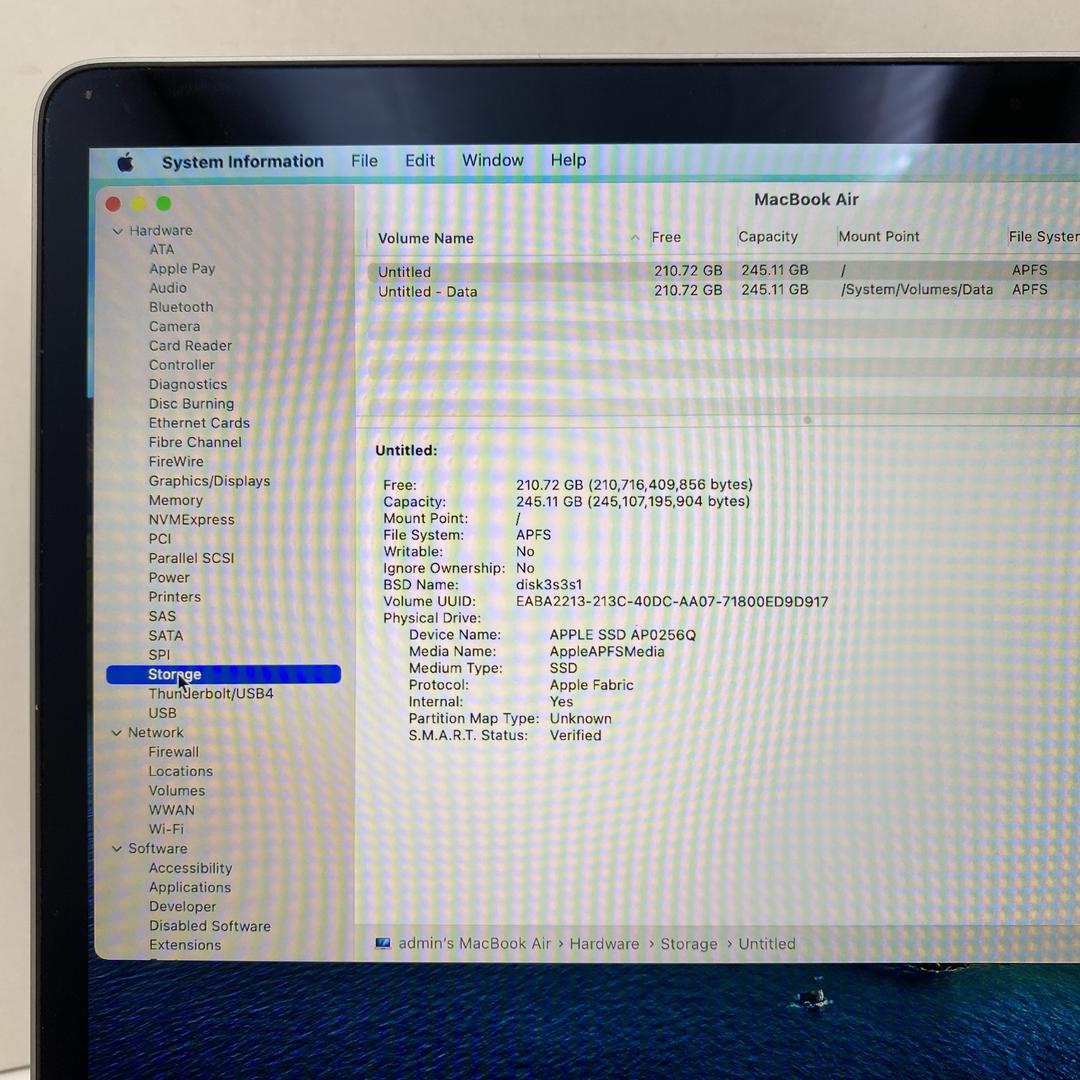Click the disk3s3s1 BSD name value
Screen dimensions: 1080x1080
549,585
